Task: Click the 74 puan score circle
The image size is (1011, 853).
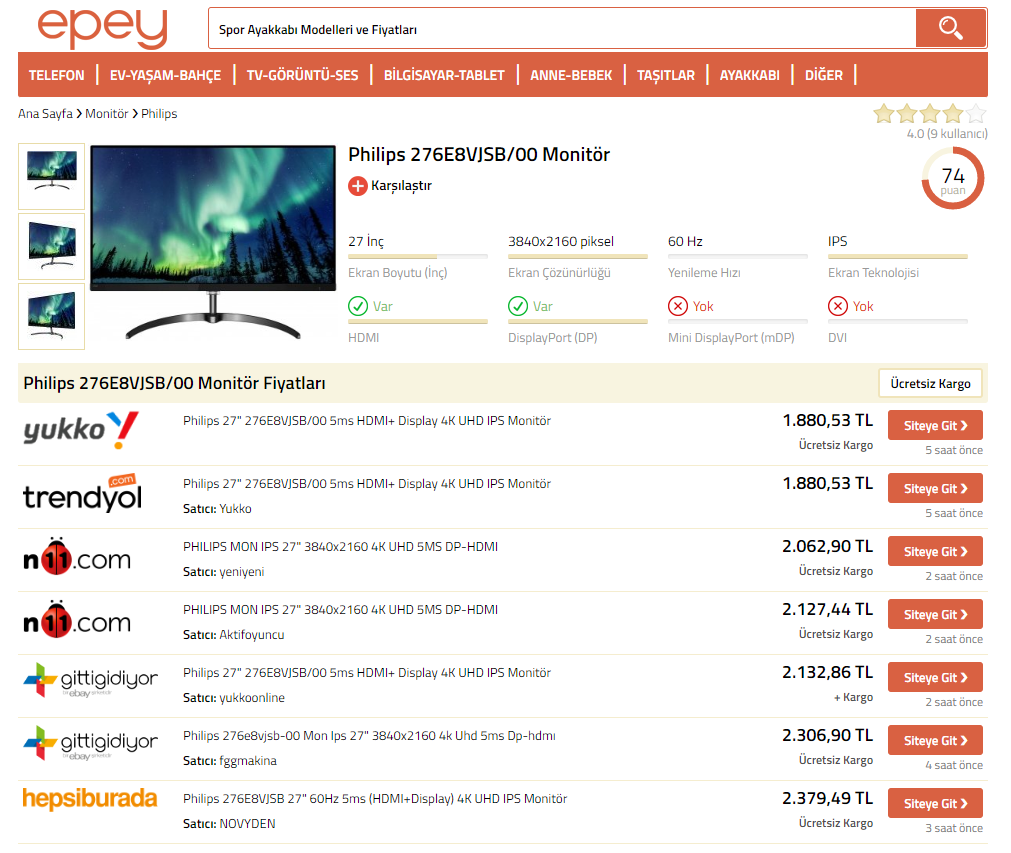Action: [x=952, y=179]
